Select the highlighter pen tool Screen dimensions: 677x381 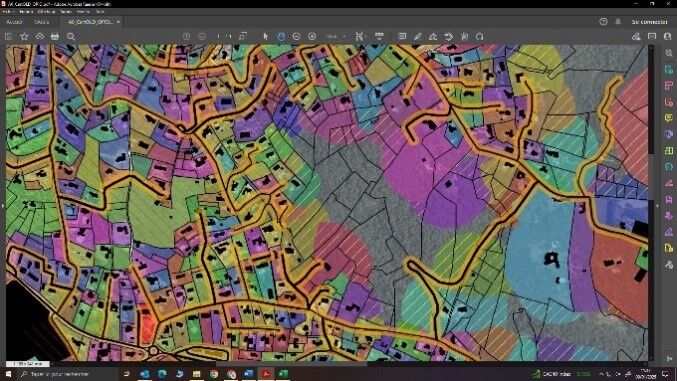pyautogui.click(x=418, y=37)
